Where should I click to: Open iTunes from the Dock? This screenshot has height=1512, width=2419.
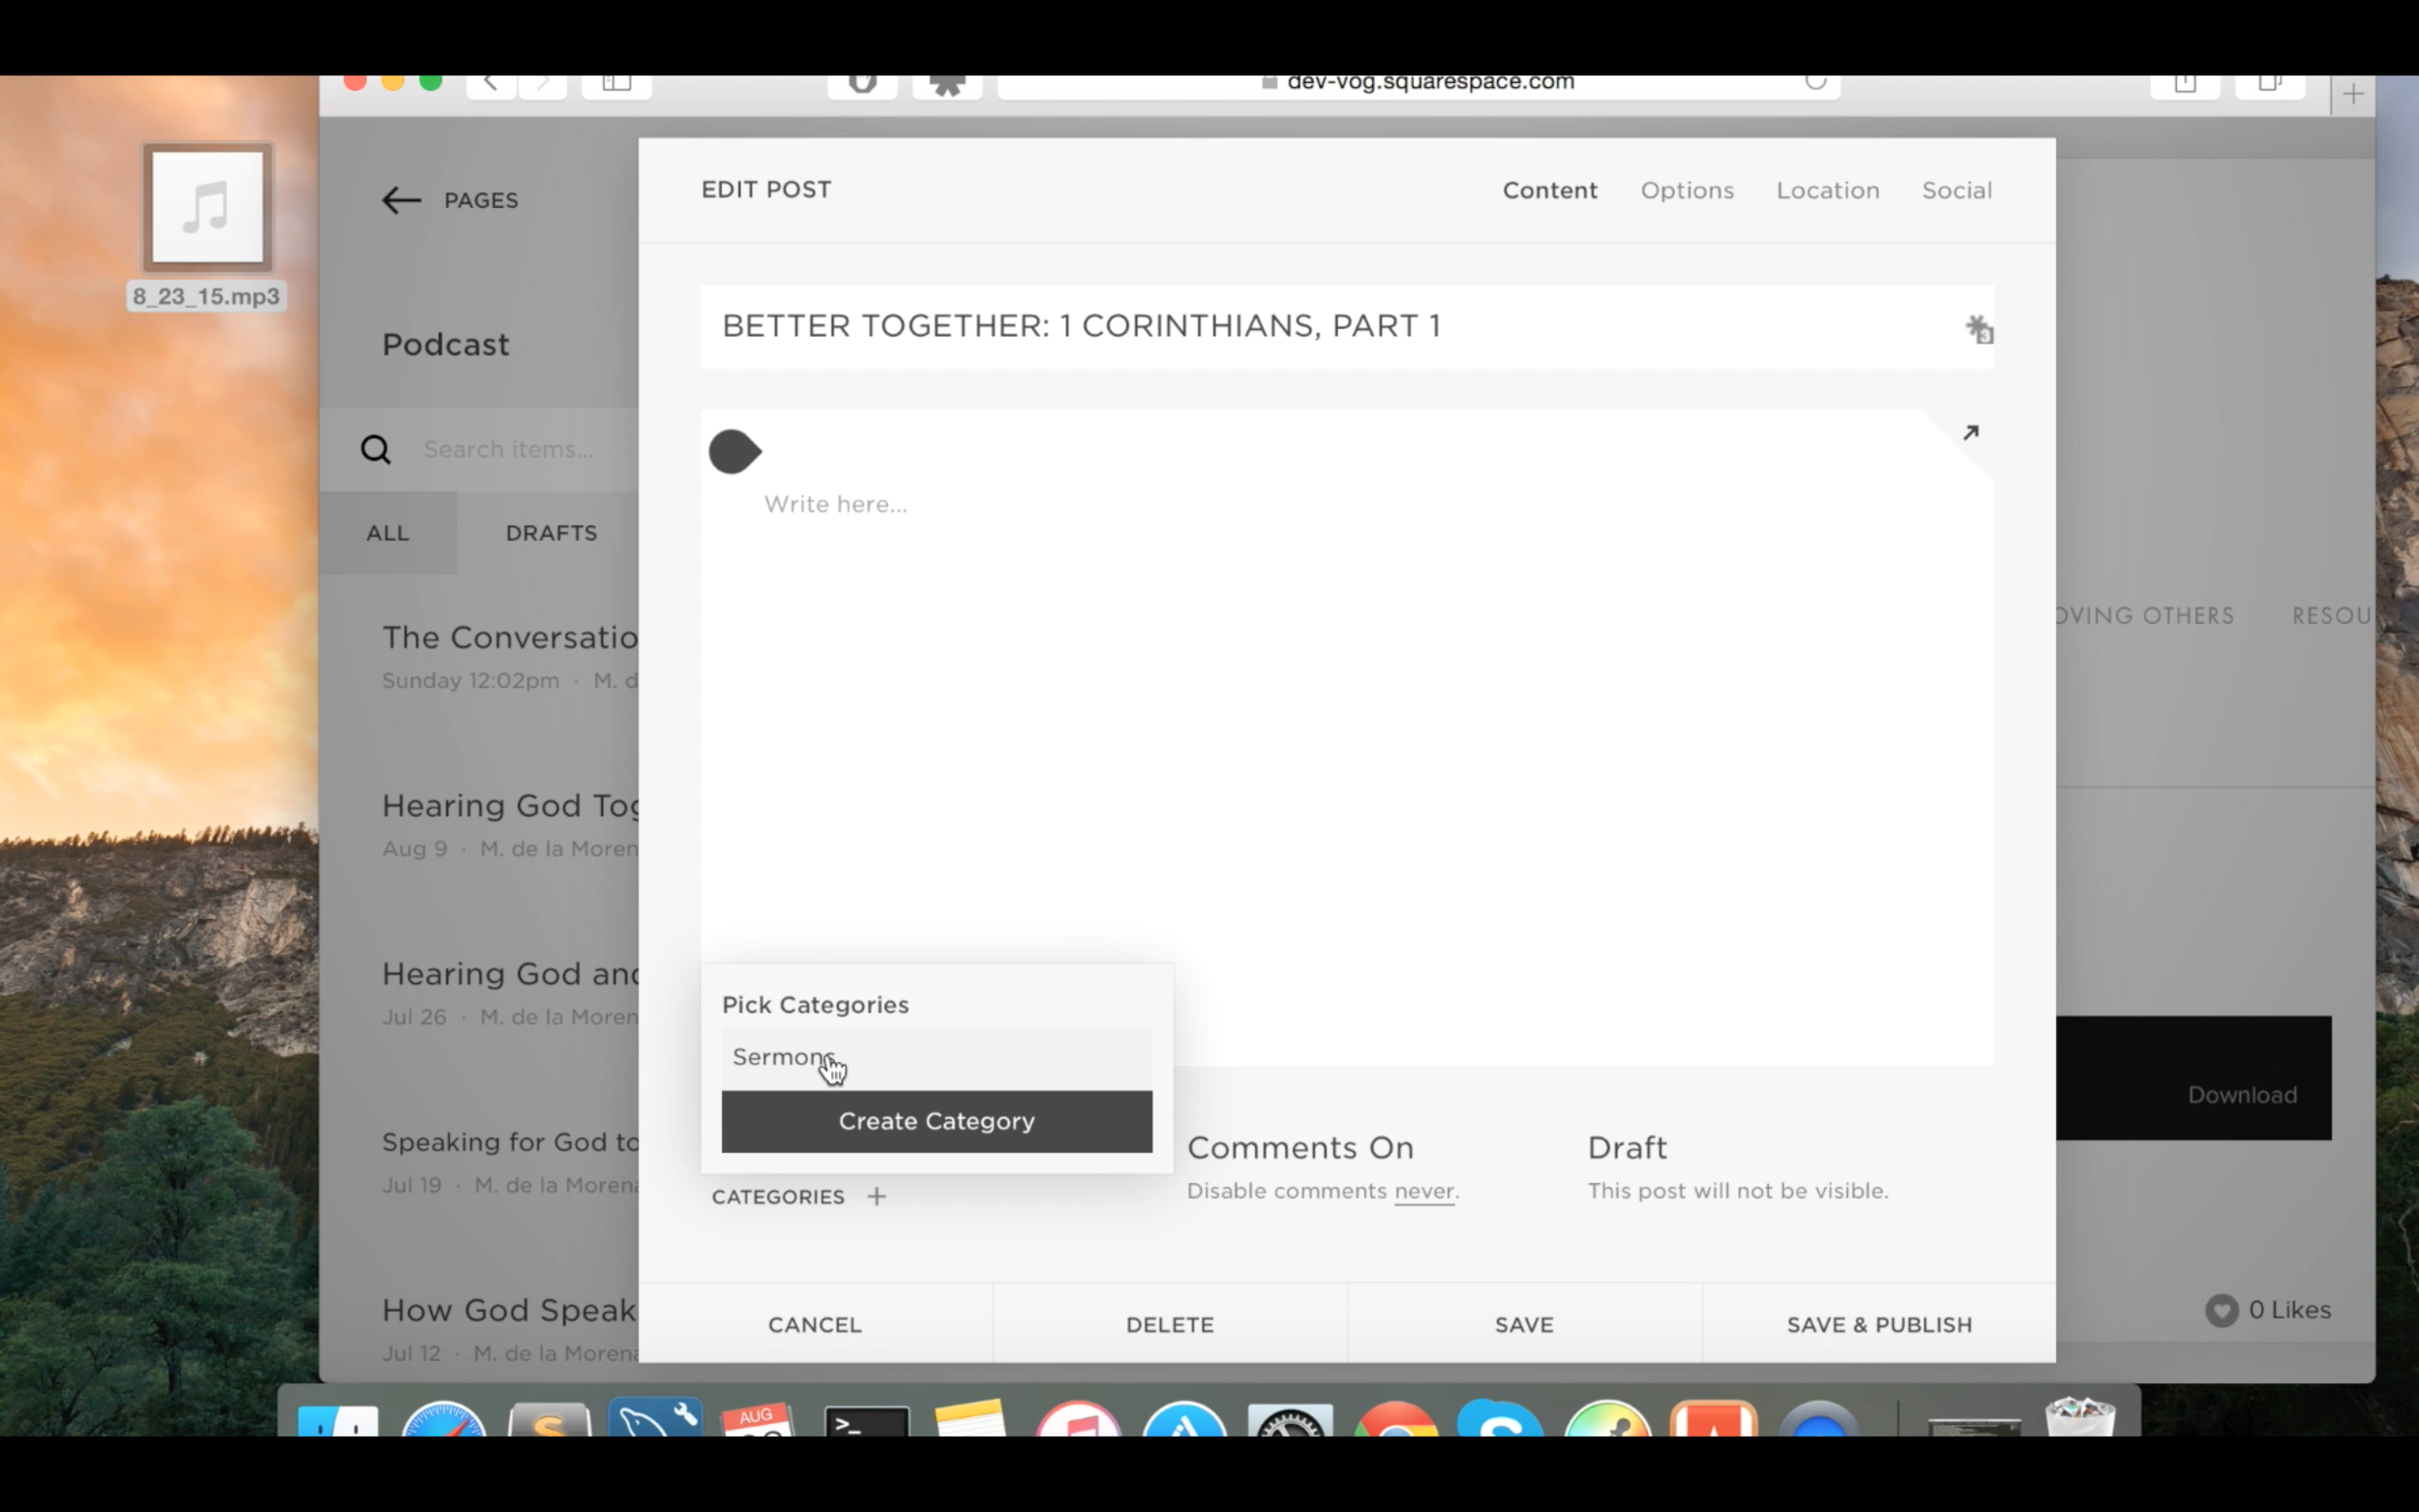click(x=1078, y=1419)
